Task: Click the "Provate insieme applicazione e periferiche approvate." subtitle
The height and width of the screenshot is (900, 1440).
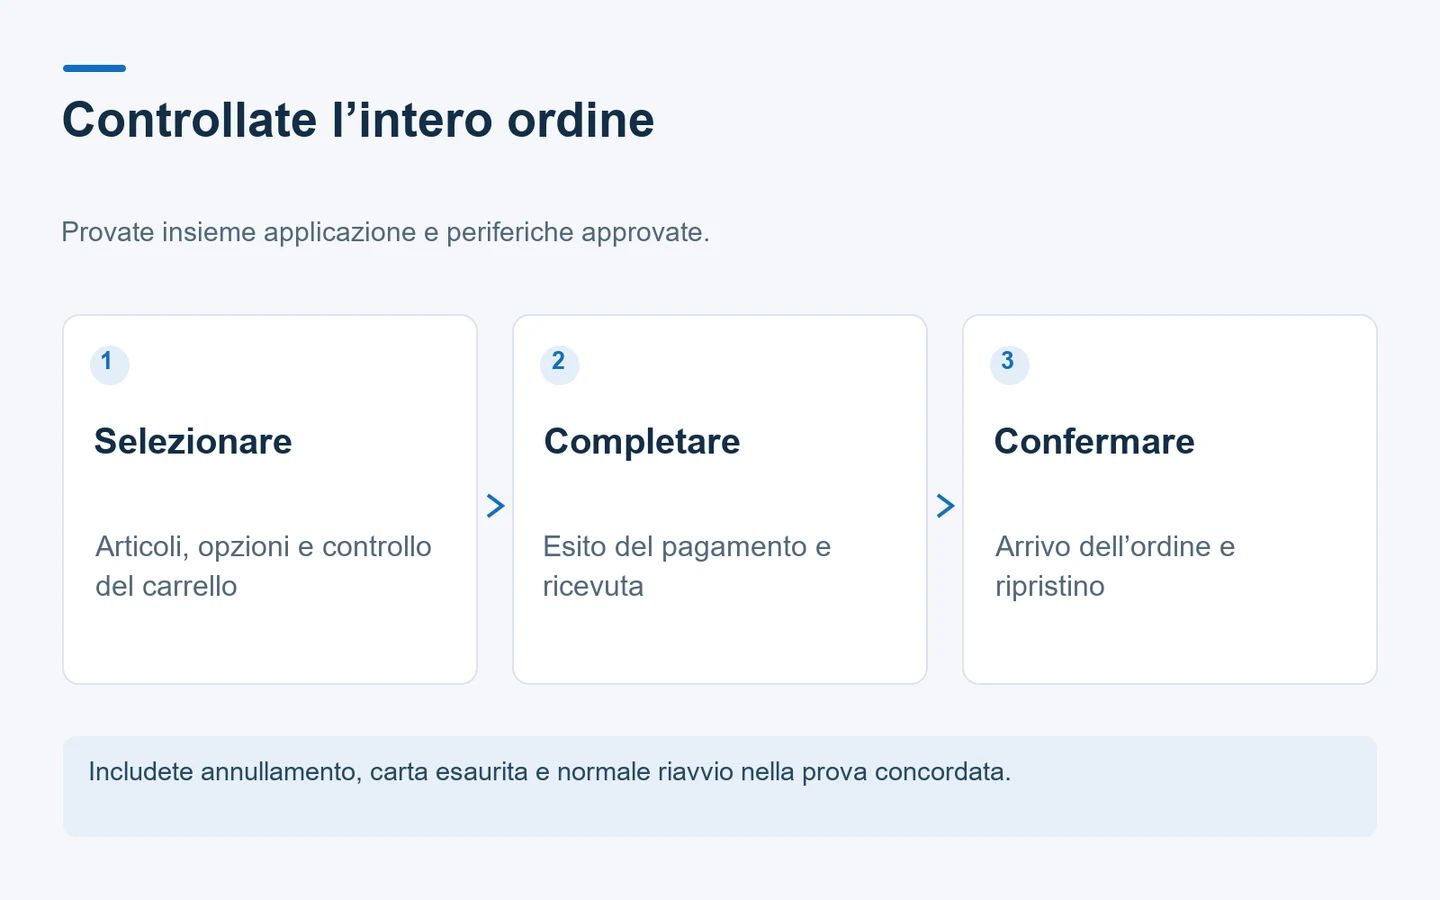Action: pyautogui.click(x=385, y=232)
